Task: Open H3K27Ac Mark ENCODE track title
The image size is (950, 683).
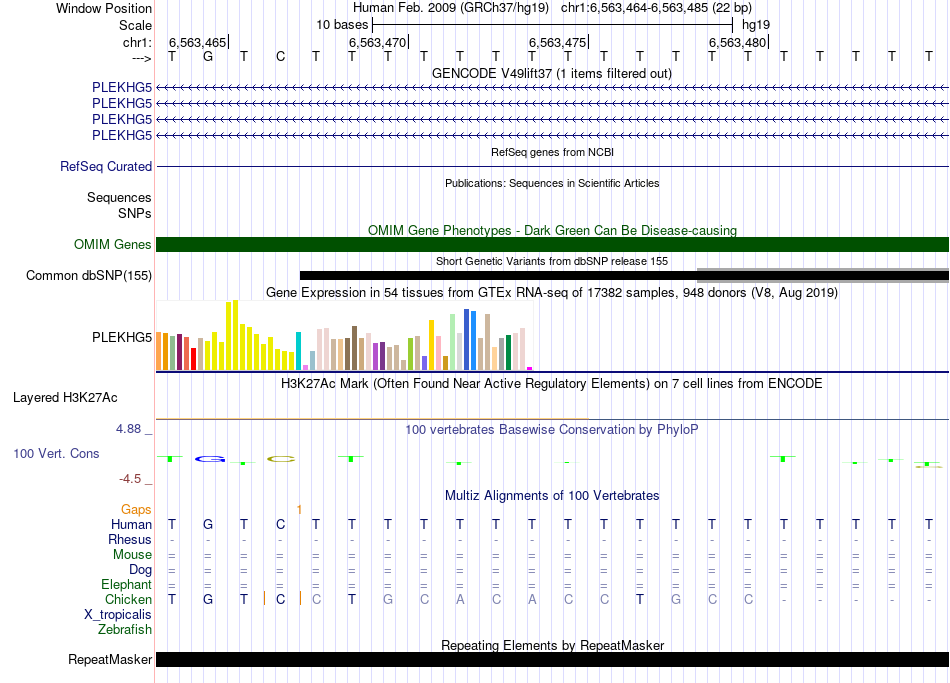Action: [x=552, y=384]
